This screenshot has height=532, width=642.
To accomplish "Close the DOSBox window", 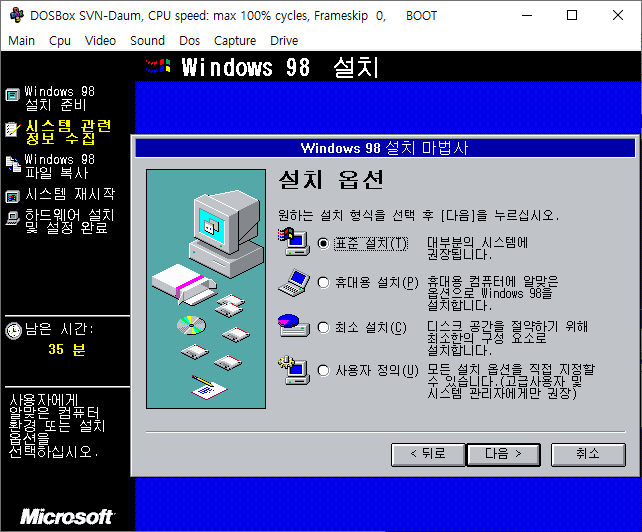I will coord(618,16).
